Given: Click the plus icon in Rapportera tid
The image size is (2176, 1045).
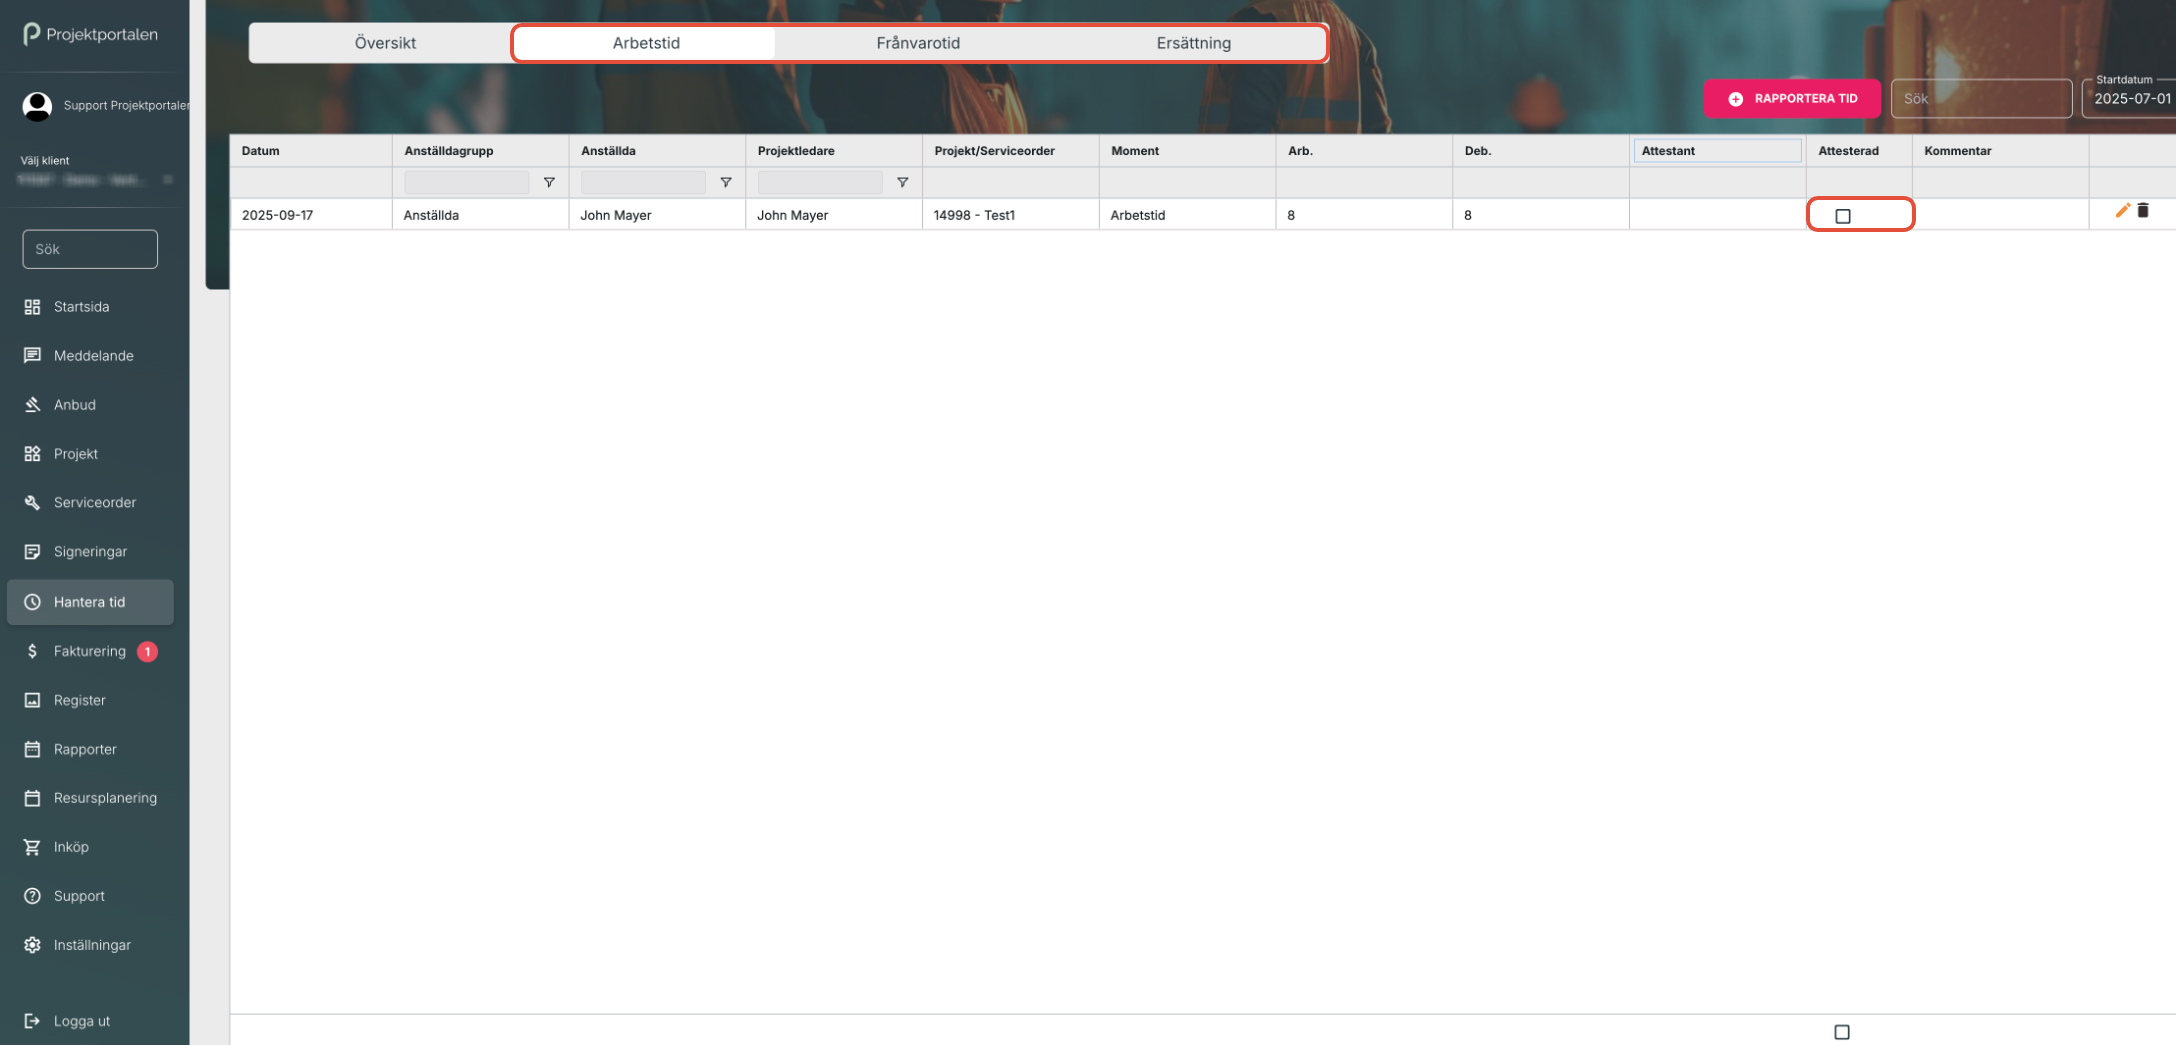Looking at the screenshot, I should click(1736, 99).
